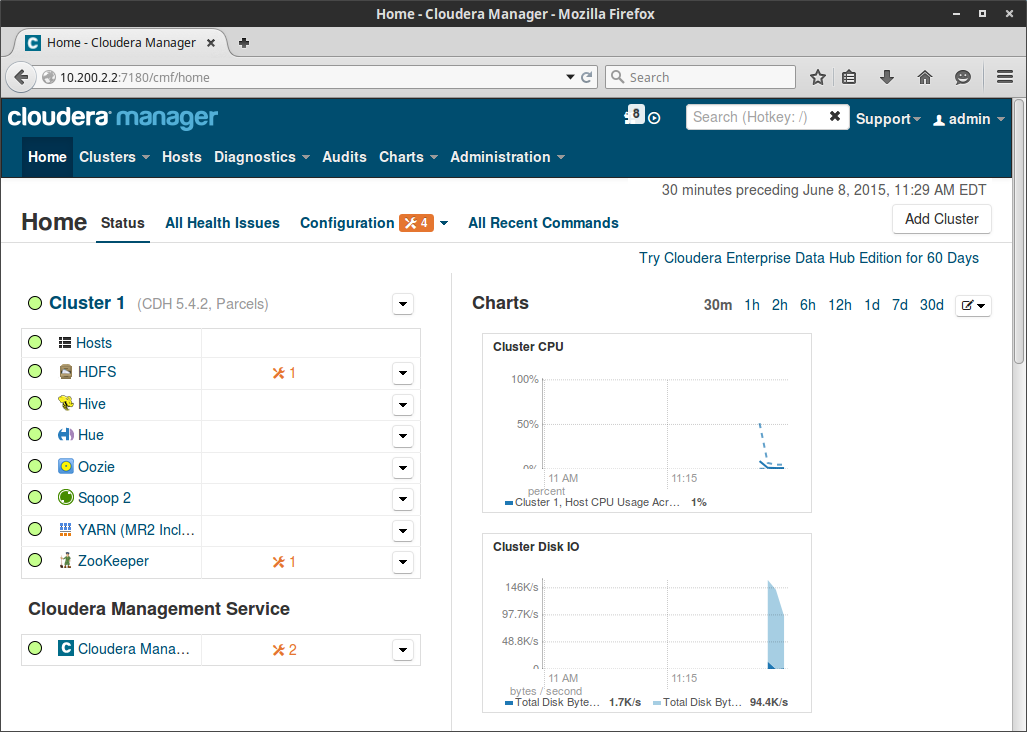Screen dimensions: 1027x732
Task: Open the ZooKeeper service link
Action: tap(113, 561)
